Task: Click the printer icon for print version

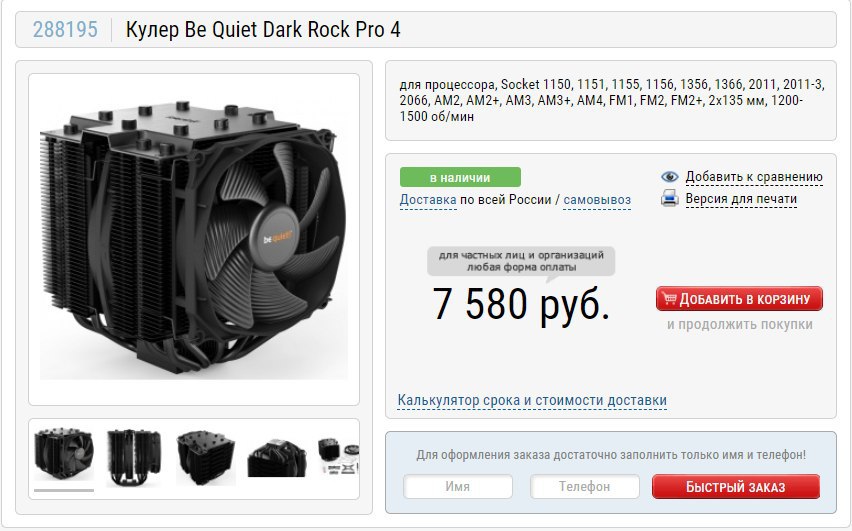Action: point(669,198)
